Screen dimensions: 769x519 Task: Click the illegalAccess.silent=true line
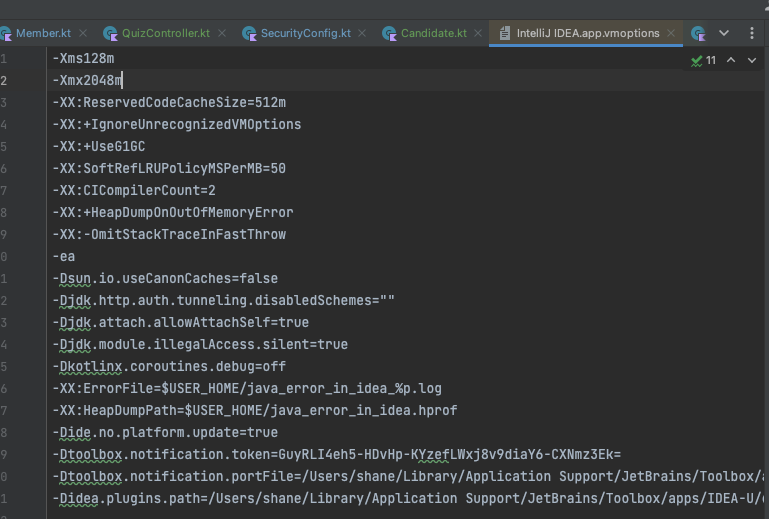[200, 344]
